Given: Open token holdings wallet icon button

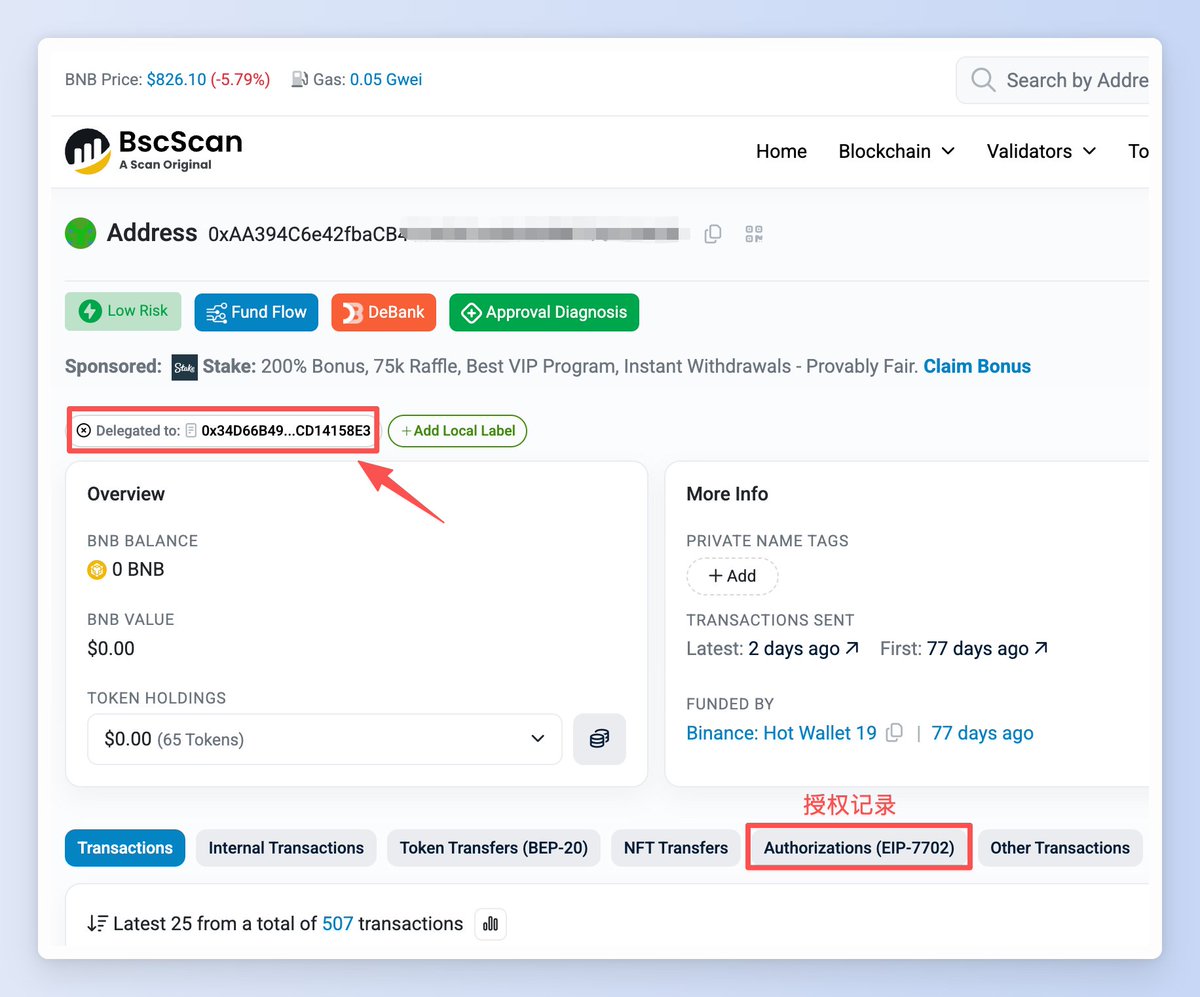Looking at the screenshot, I should 599,739.
